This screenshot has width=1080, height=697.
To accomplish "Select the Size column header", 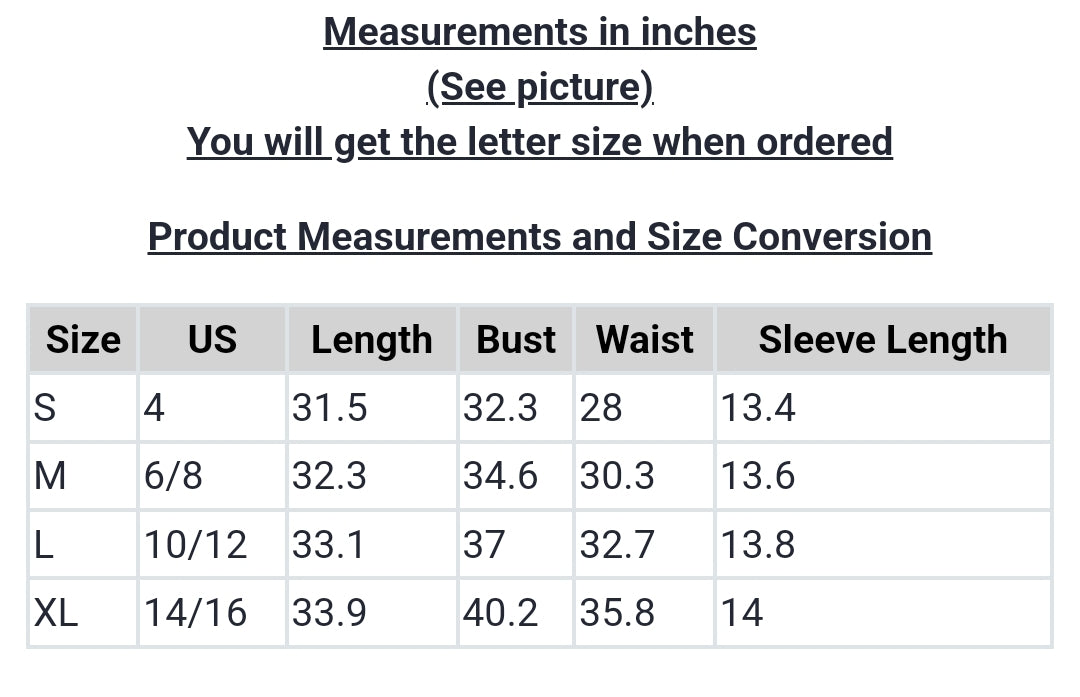I will click(x=83, y=340).
